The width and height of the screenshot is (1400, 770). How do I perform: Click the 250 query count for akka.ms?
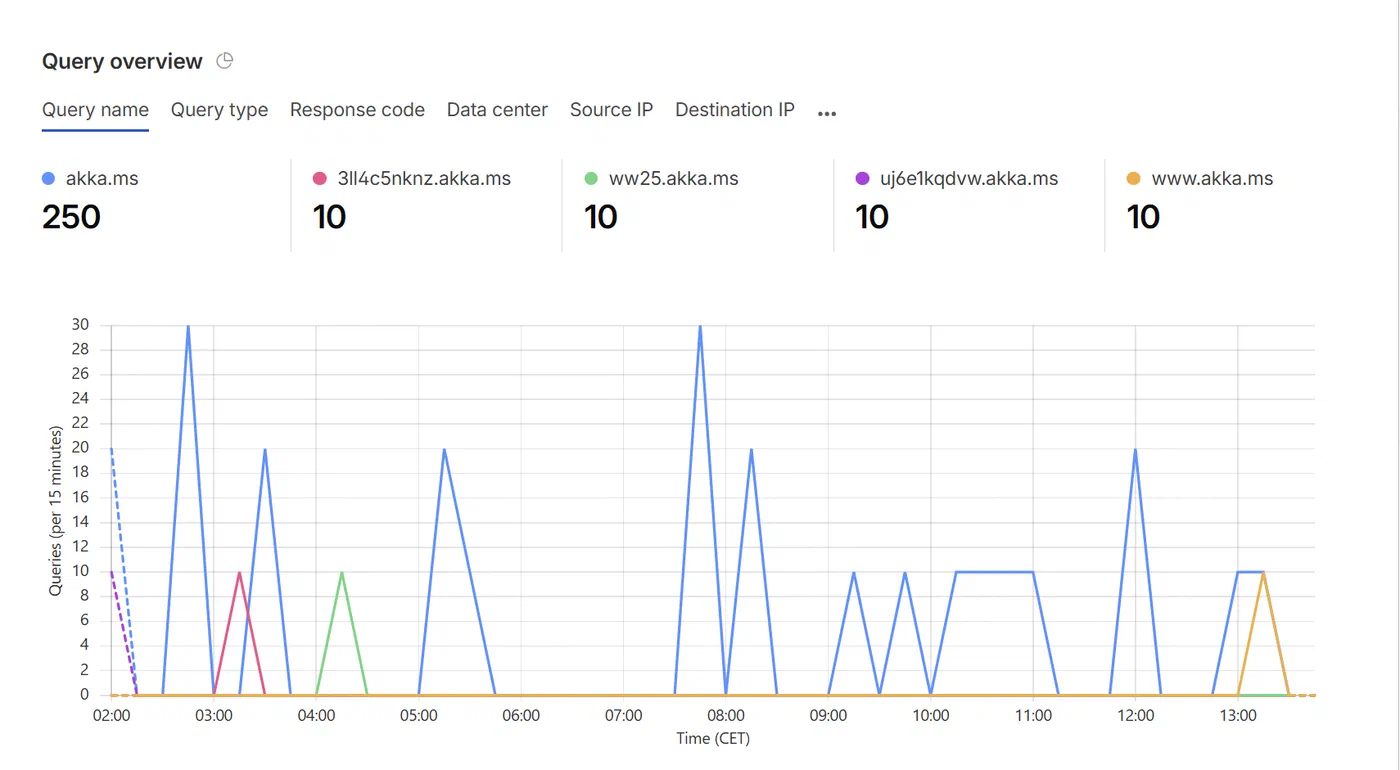[x=72, y=217]
